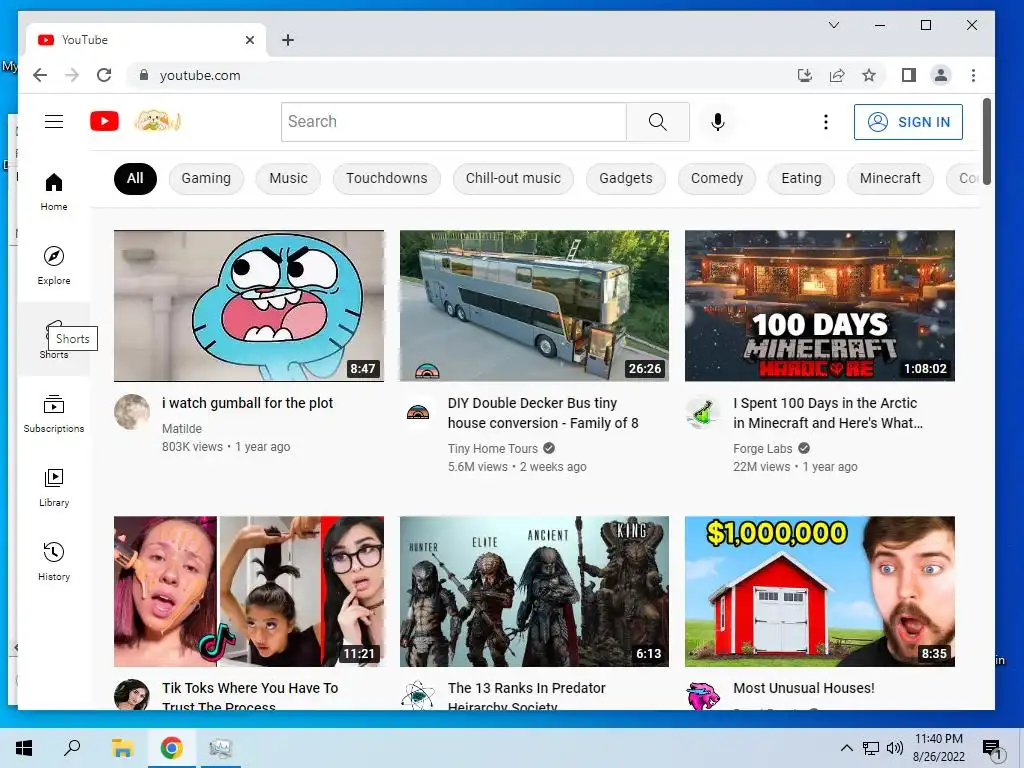The height and width of the screenshot is (768, 1024).
Task: Select the Minecraft filter chip
Action: [890, 178]
